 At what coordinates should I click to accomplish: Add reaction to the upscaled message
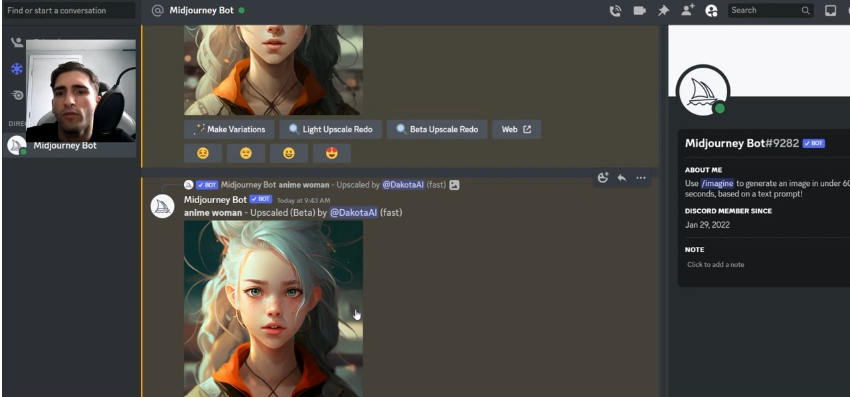[603, 178]
